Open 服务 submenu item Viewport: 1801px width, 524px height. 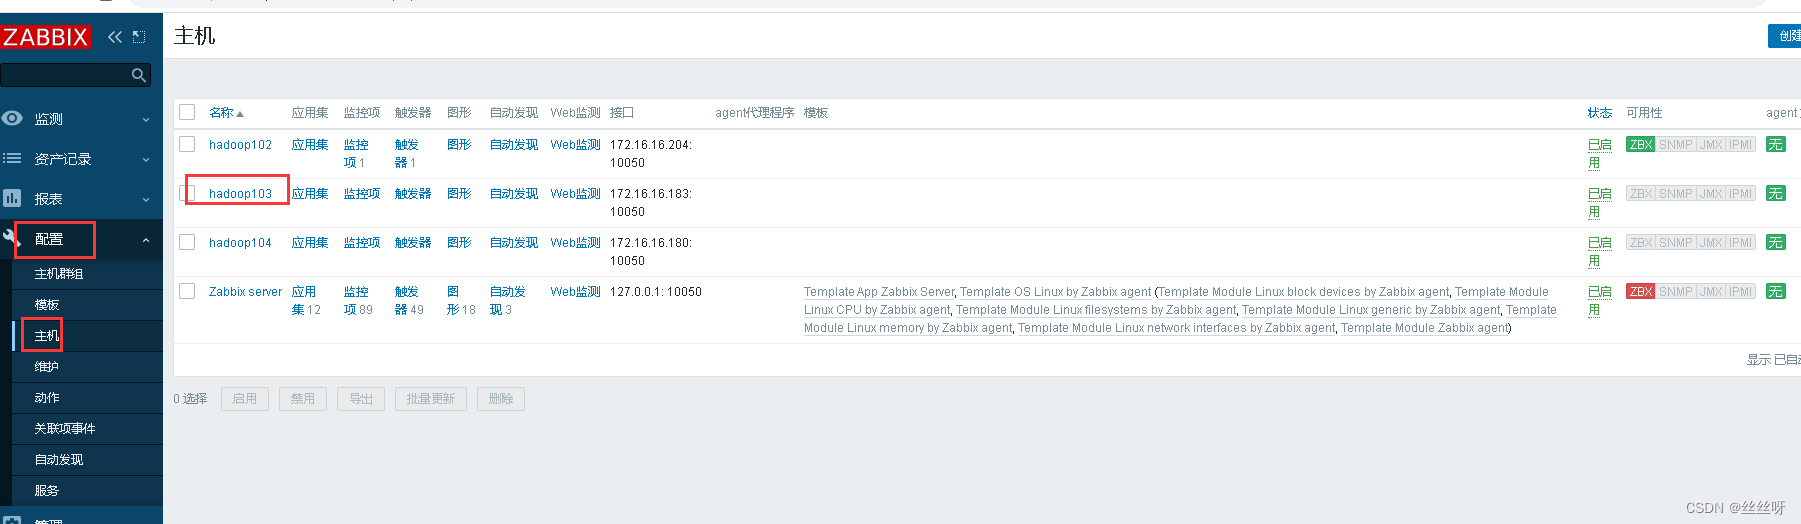coord(47,491)
